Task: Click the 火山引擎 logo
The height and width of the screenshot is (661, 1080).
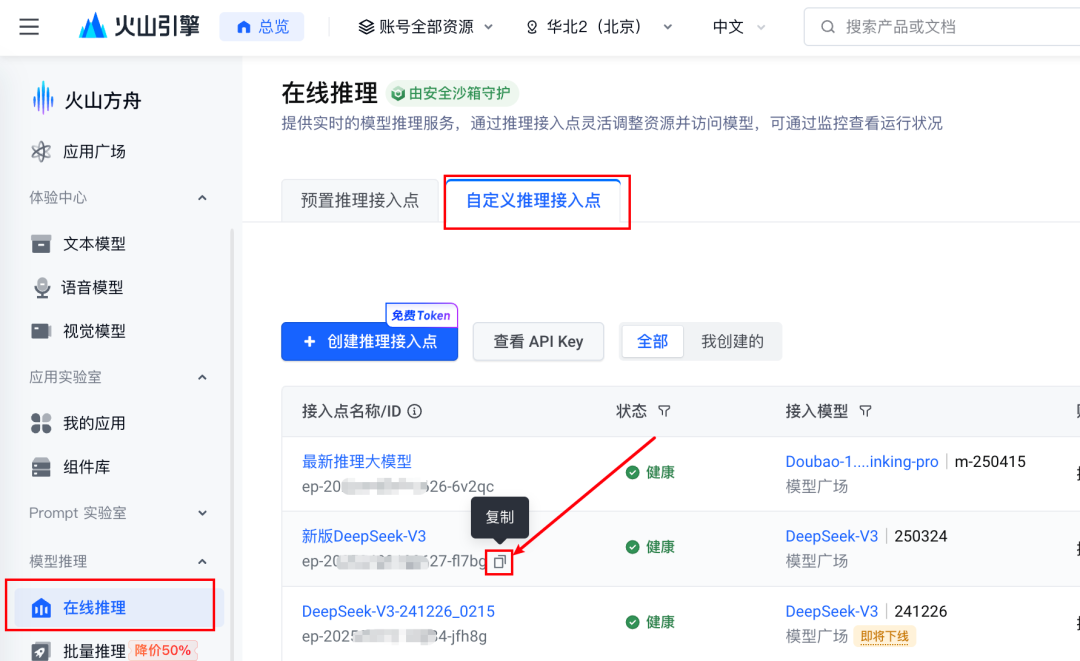Action: coord(139,26)
